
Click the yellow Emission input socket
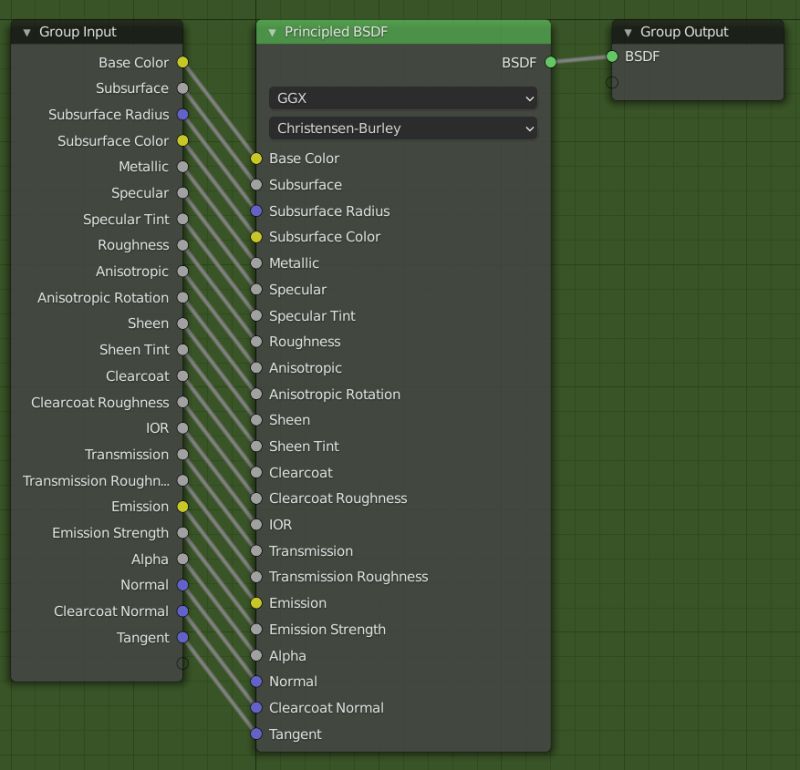point(257,603)
